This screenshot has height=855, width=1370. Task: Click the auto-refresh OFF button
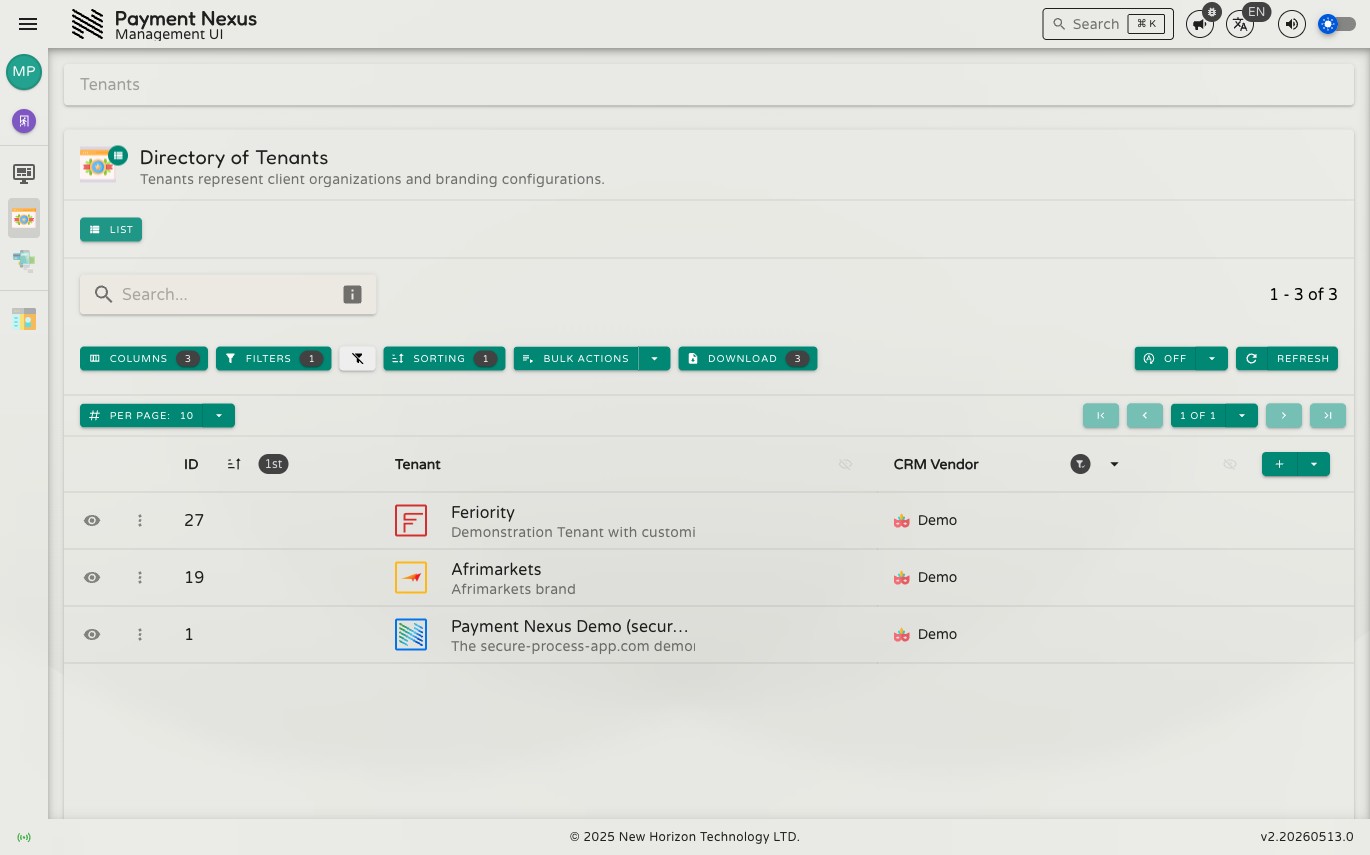click(x=1165, y=358)
